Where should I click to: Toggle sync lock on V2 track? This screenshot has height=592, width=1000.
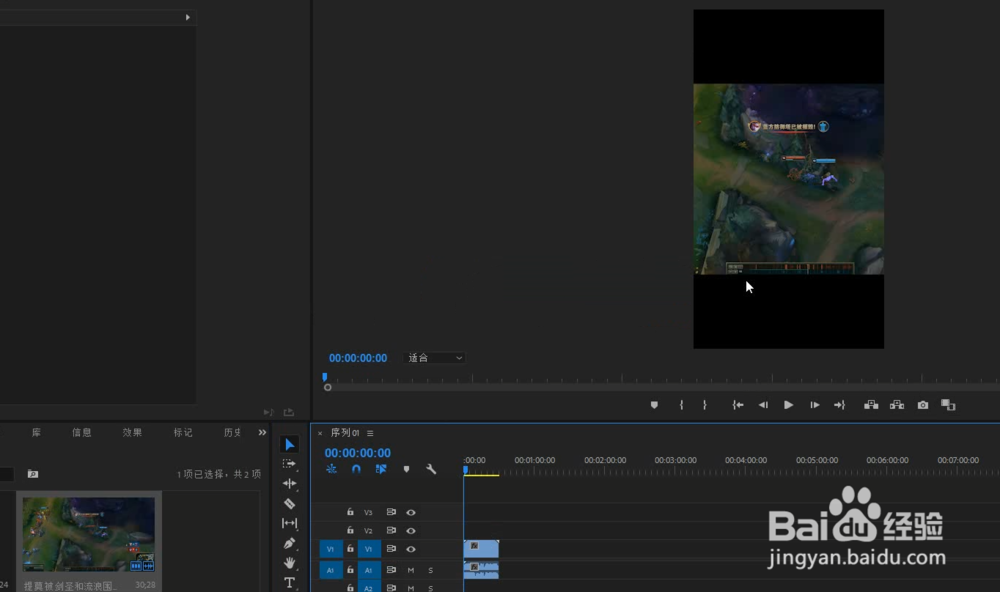pos(391,530)
